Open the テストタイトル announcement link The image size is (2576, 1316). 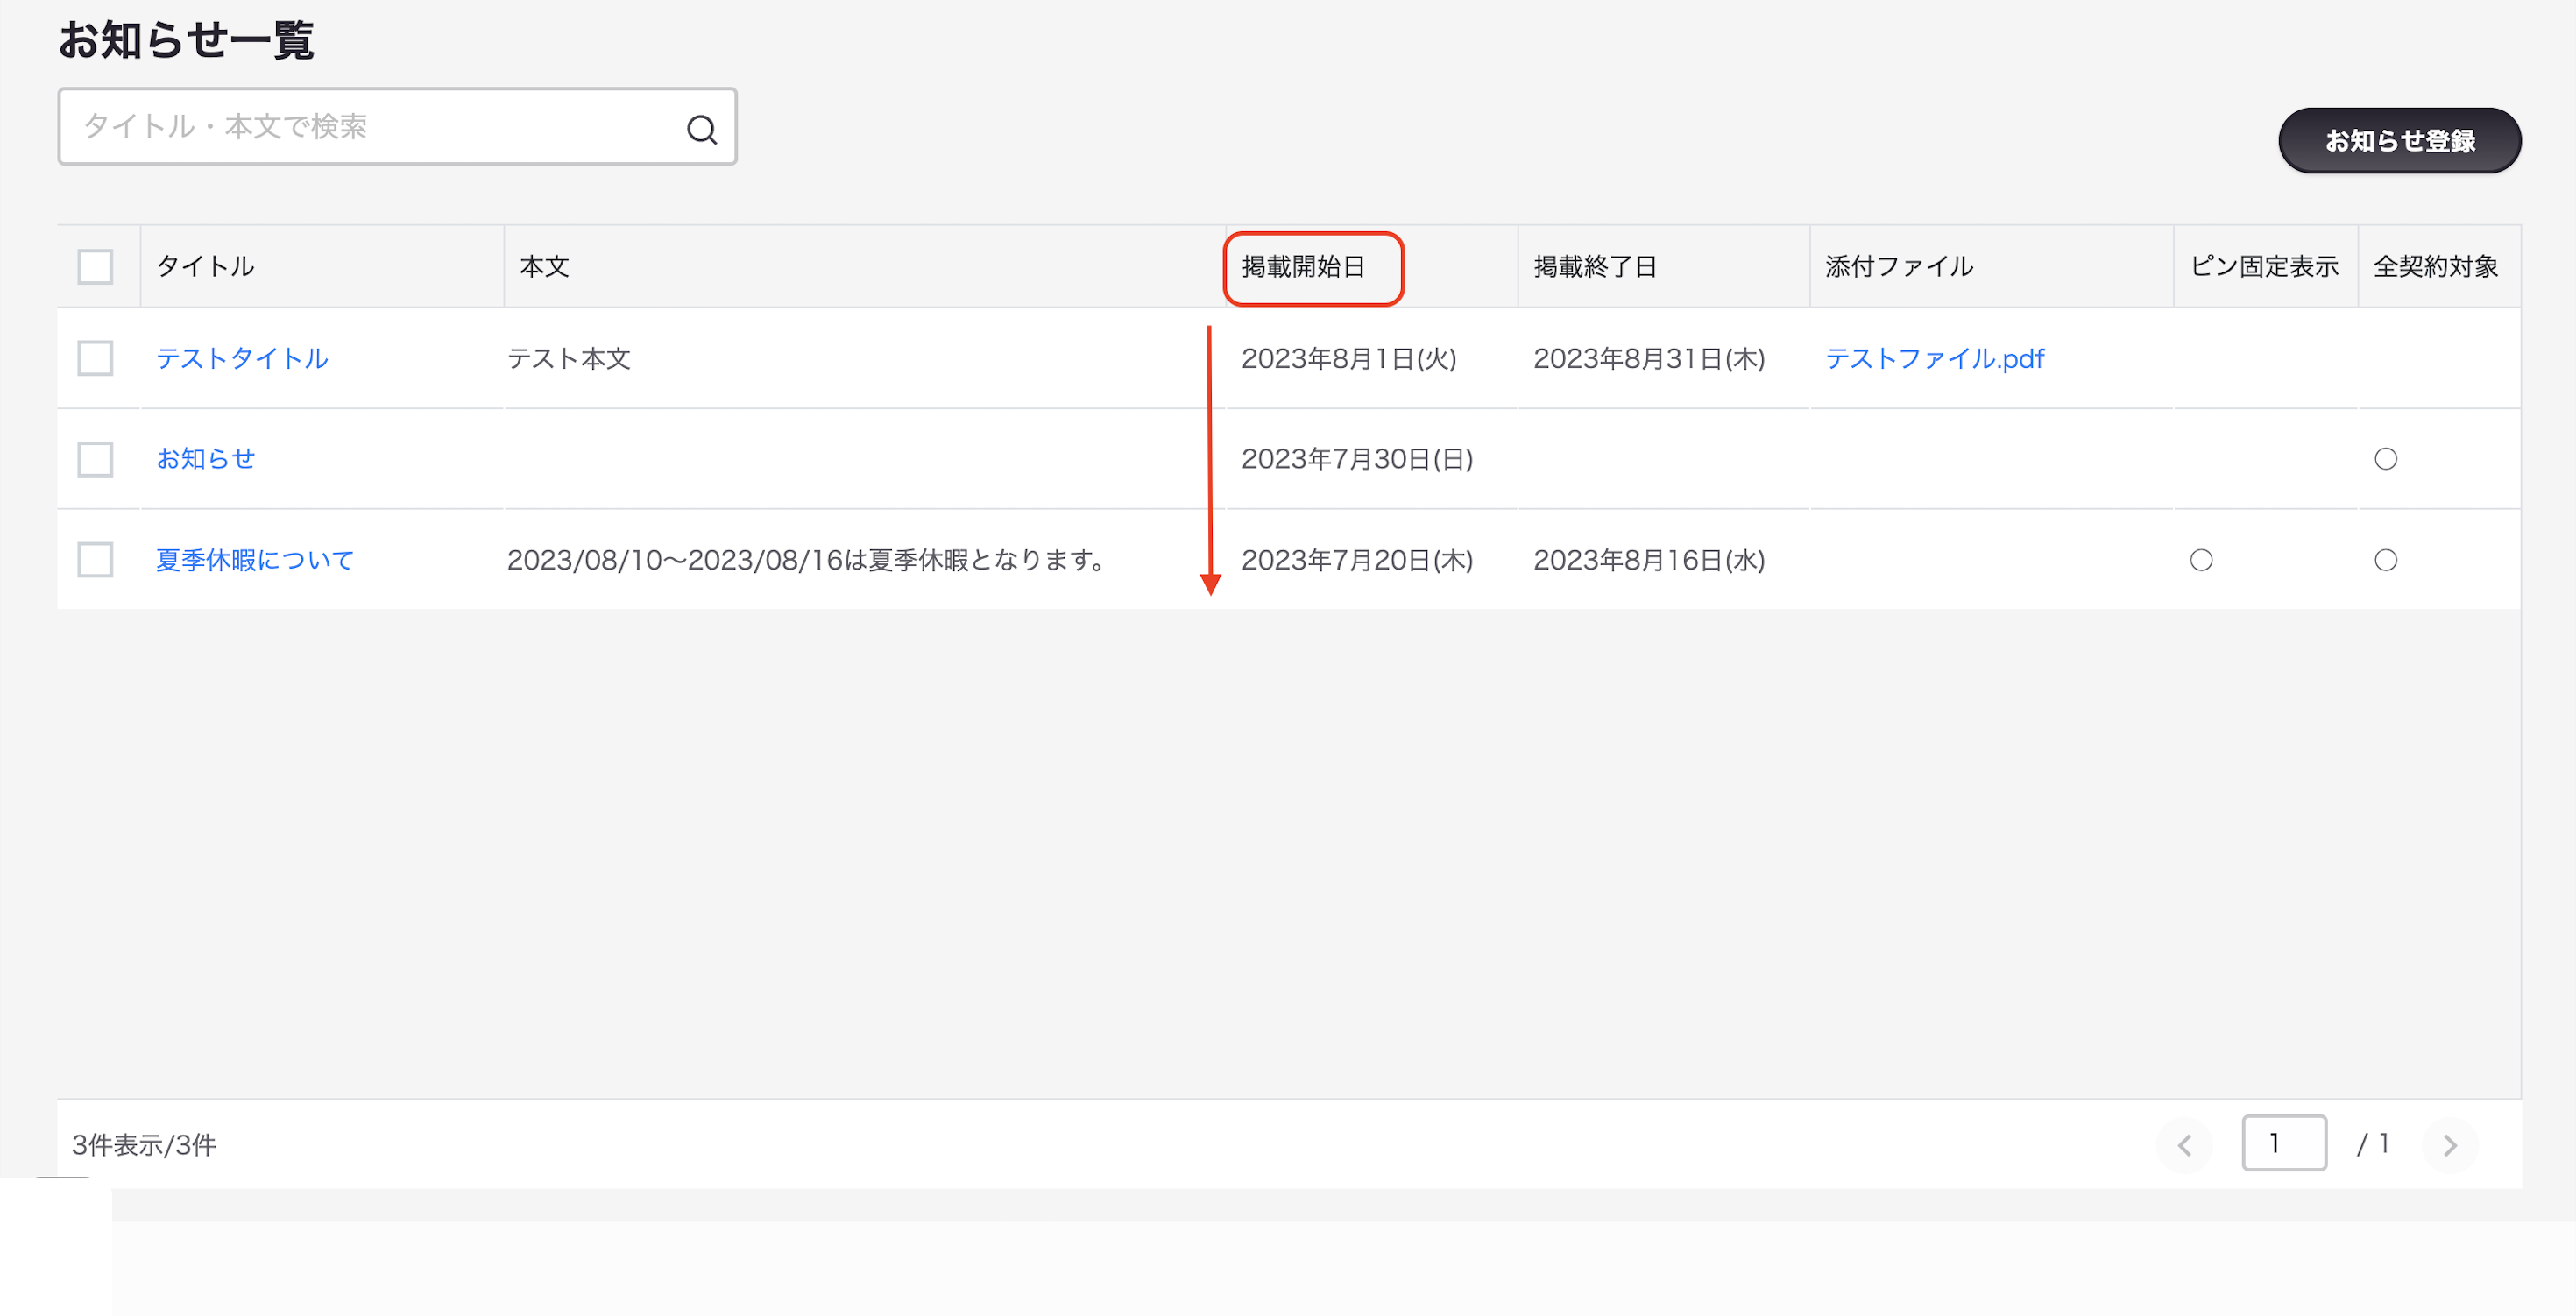coord(242,358)
